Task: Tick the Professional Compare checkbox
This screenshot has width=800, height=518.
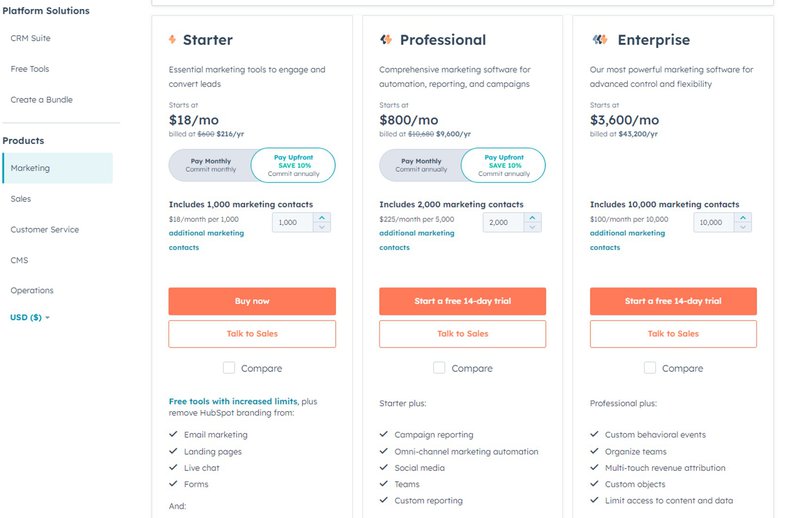Action: coord(439,368)
